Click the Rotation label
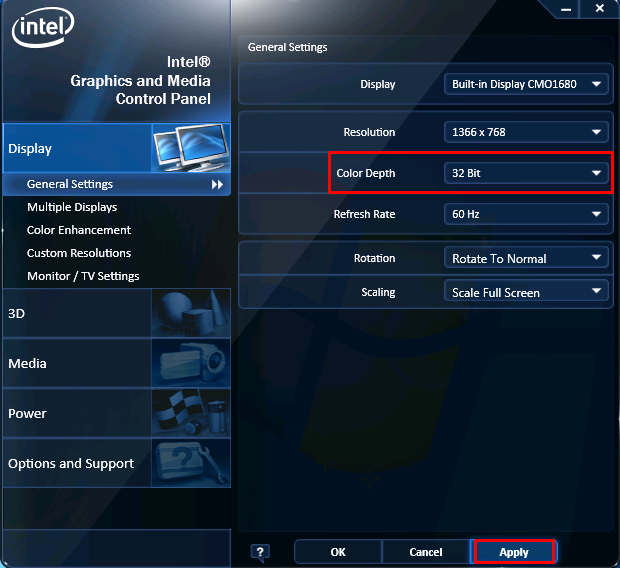 pos(374,258)
